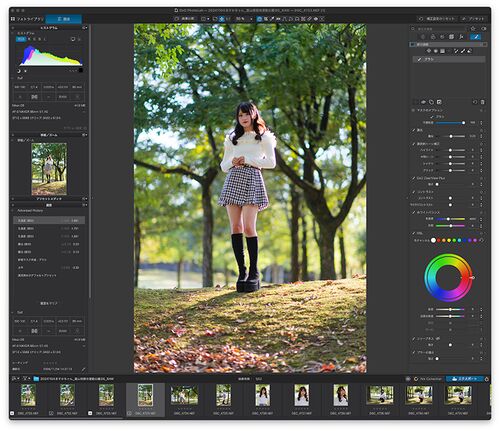Open the Histogram palette options menu

tap(85, 28)
